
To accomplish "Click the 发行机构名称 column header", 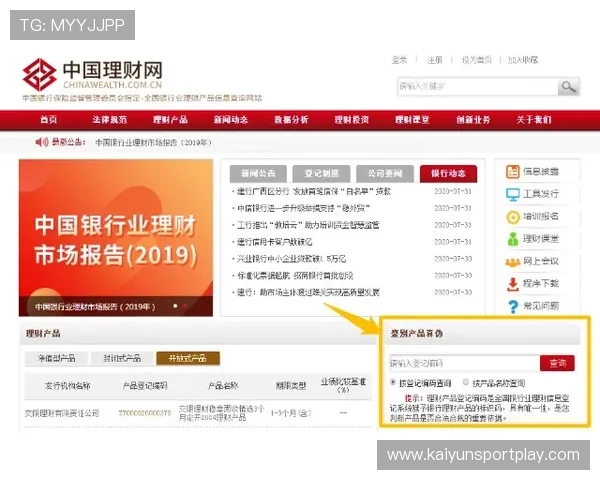I will 68,386.
